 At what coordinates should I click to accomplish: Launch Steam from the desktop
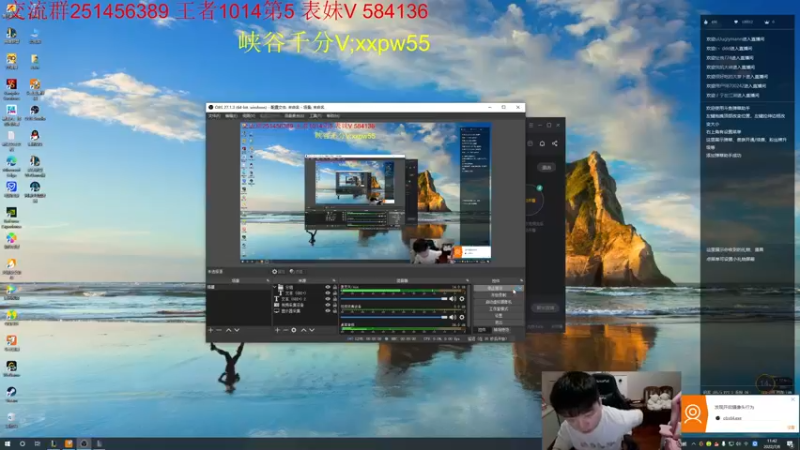point(11,393)
